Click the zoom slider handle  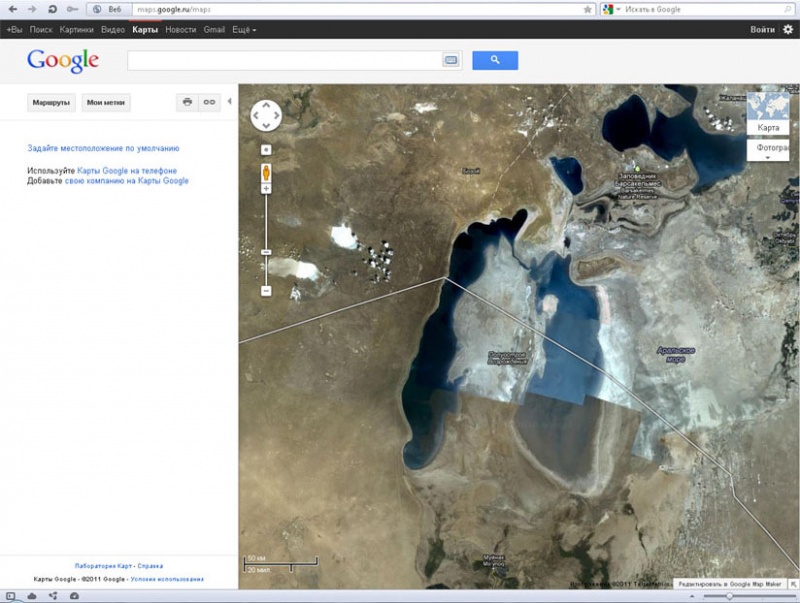point(266,252)
